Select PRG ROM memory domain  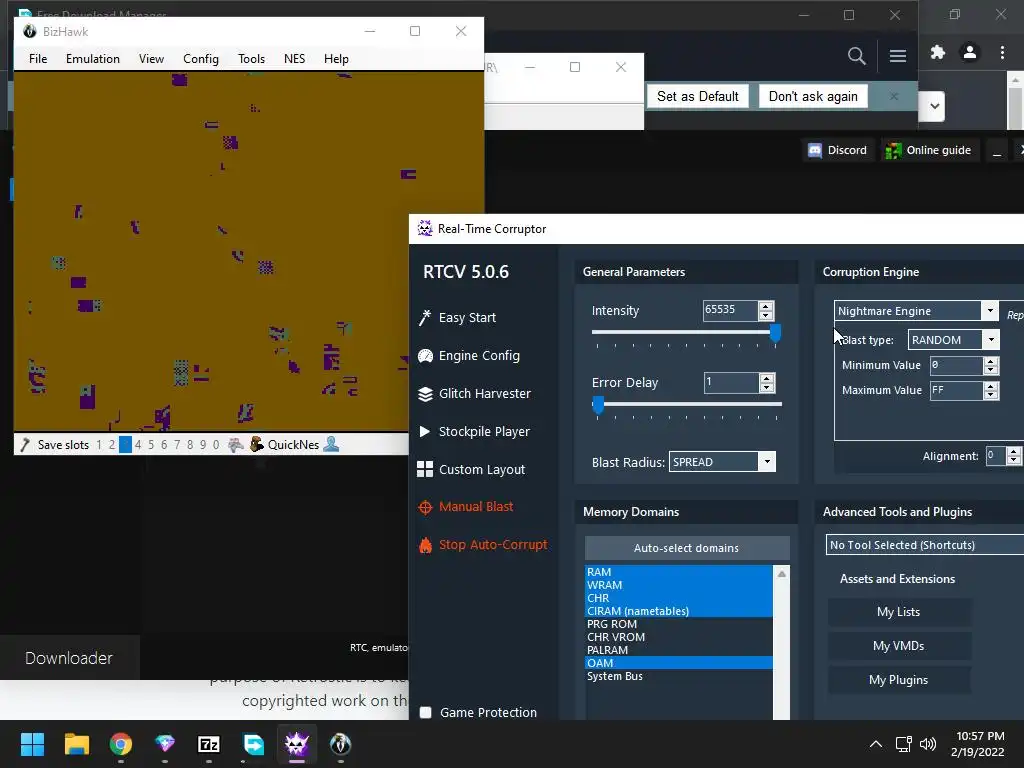(x=679, y=624)
